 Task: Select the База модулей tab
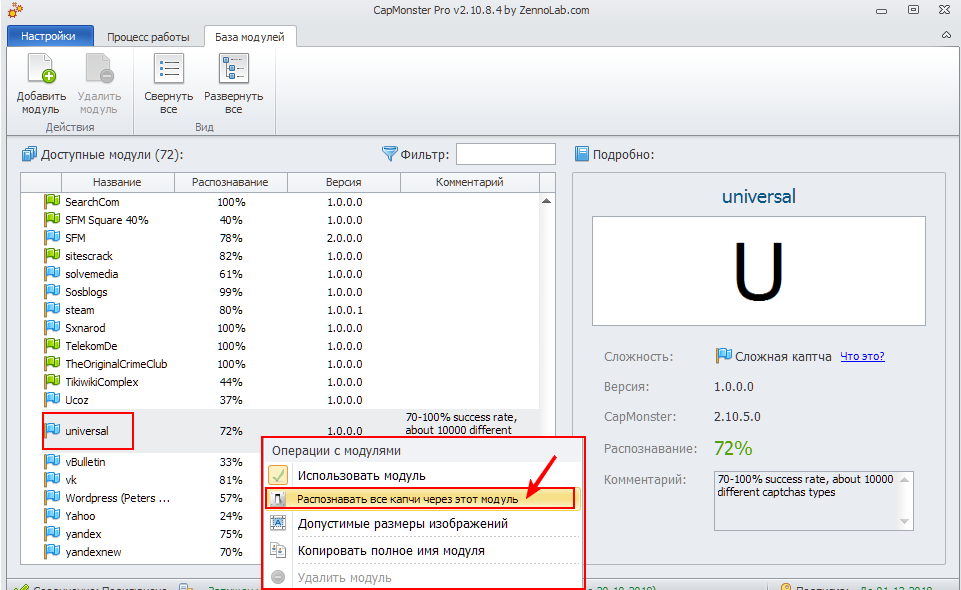point(249,37)
